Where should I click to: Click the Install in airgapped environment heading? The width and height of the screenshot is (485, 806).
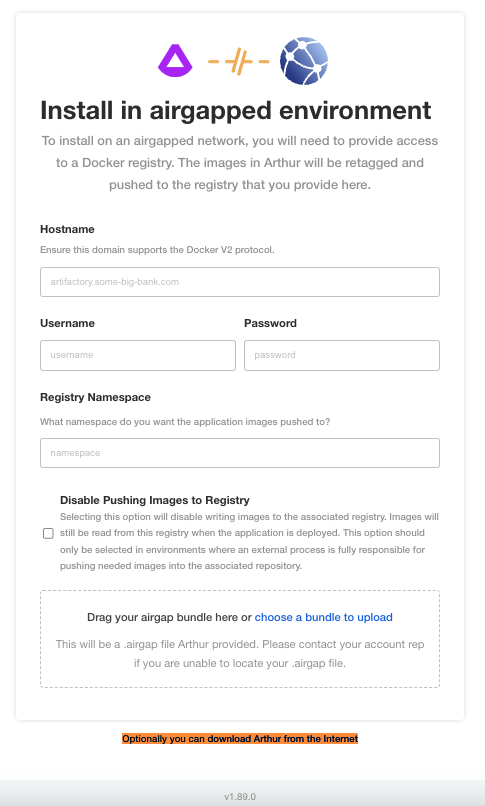pyautogui.click(x=236, y=110)
